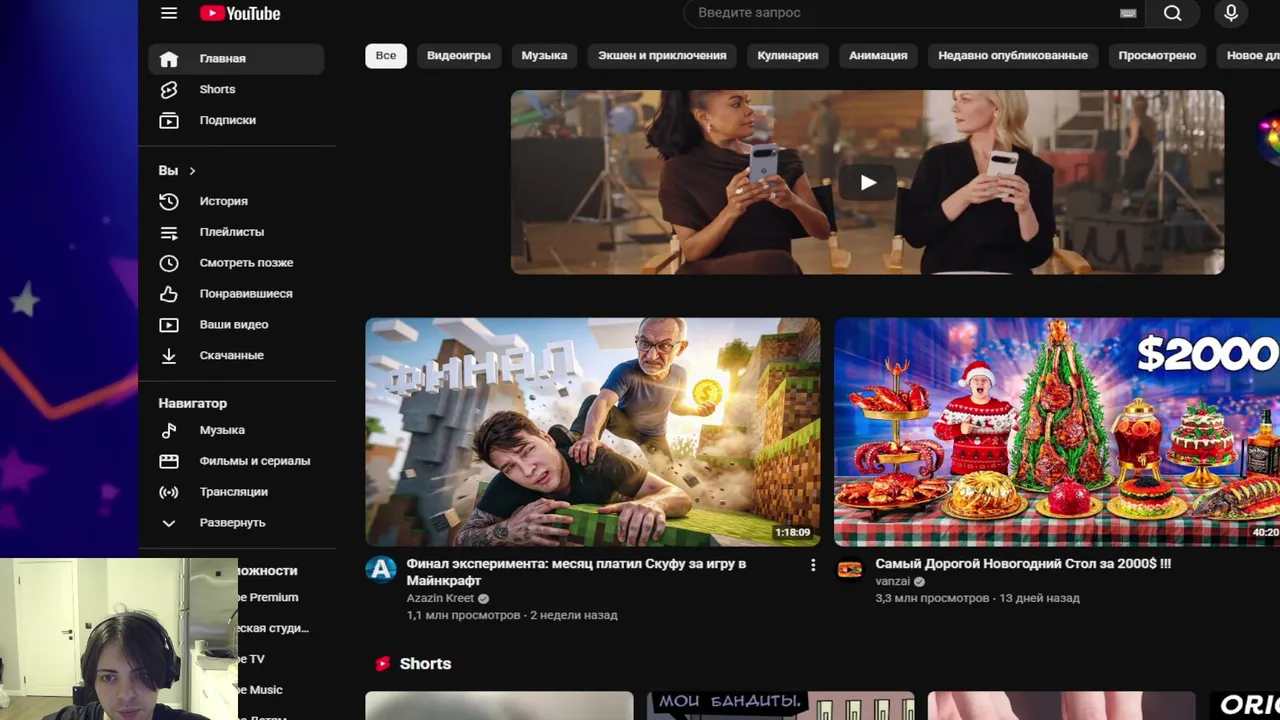1280x720 pixels.
Task: Select the Видеоигры filter chip
Action: click(x=459, y=56)
